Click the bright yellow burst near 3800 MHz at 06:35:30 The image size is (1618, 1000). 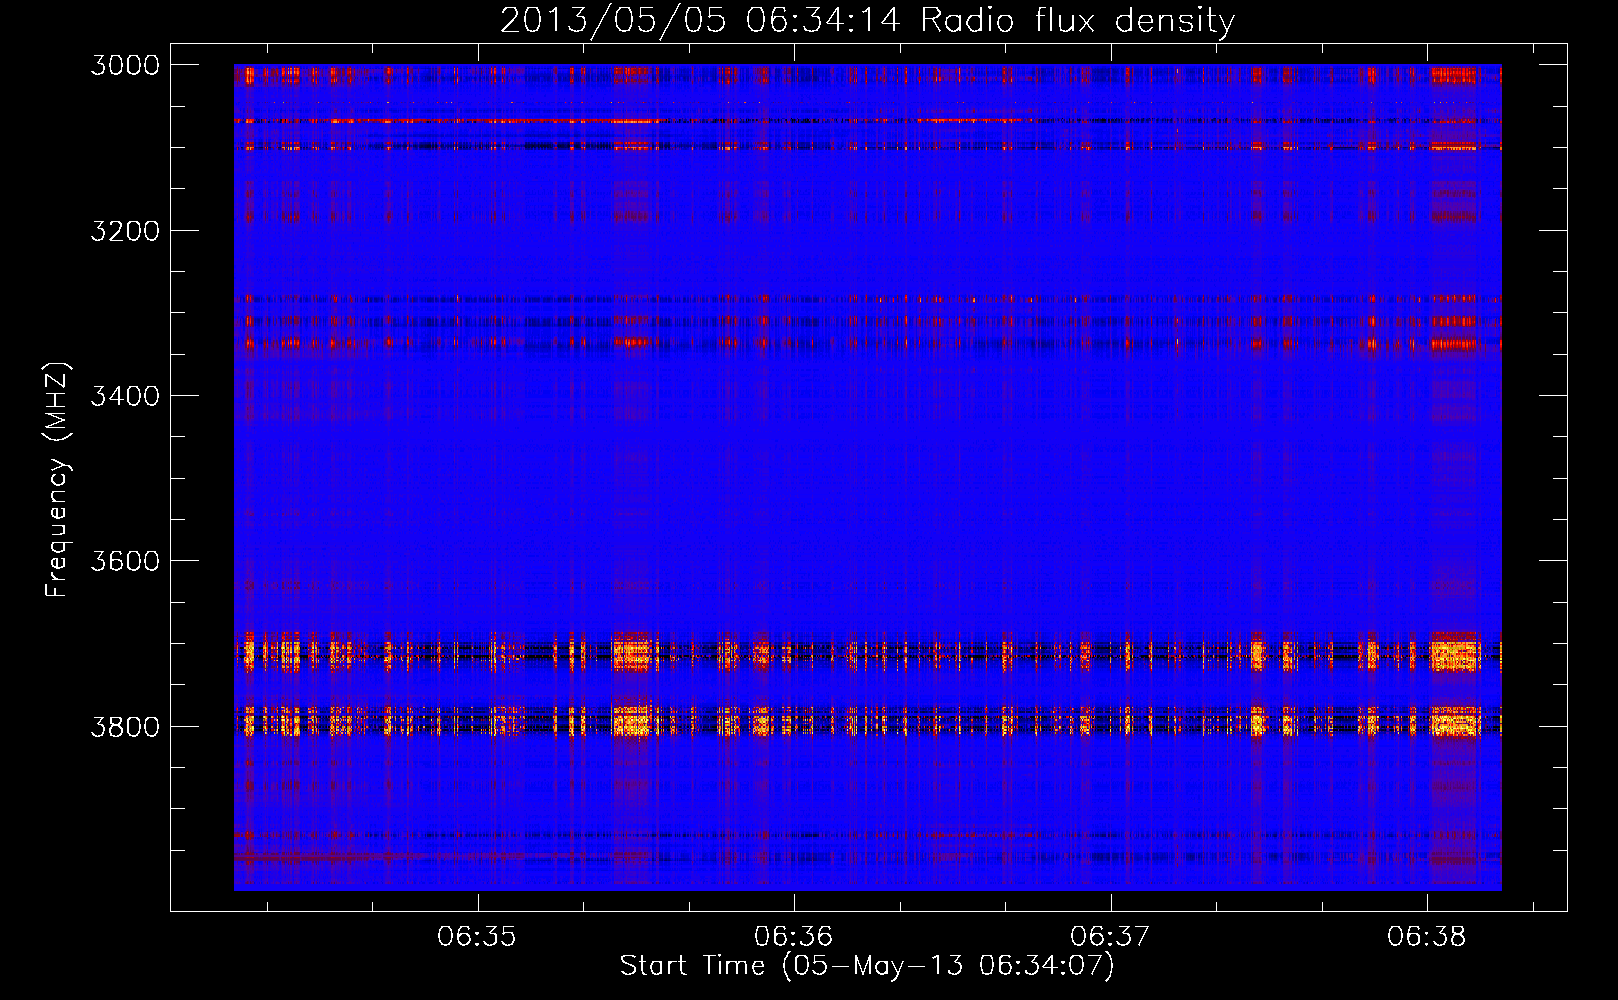tap(633, 720)
